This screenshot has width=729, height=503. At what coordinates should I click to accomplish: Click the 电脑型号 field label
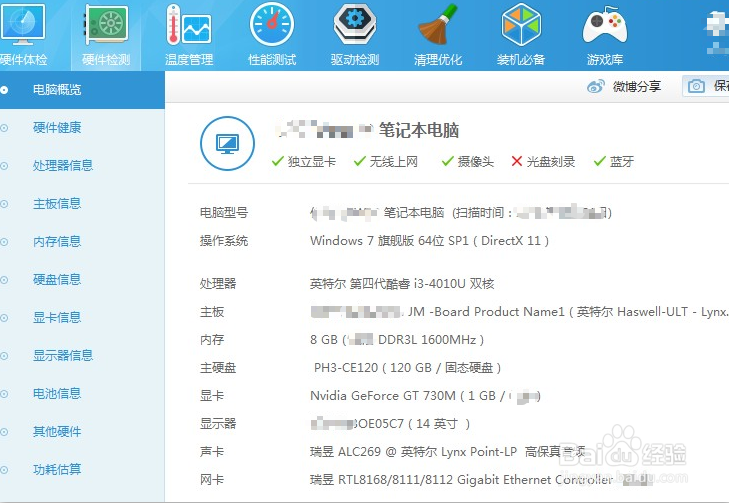click(224, 213)
